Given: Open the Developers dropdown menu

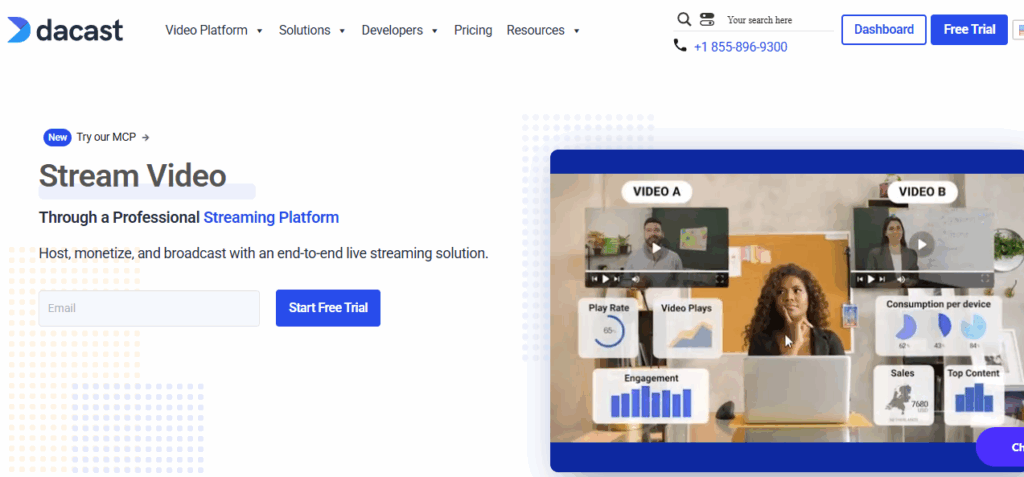Looking at the screenshot, I should (x=399, y=30).
